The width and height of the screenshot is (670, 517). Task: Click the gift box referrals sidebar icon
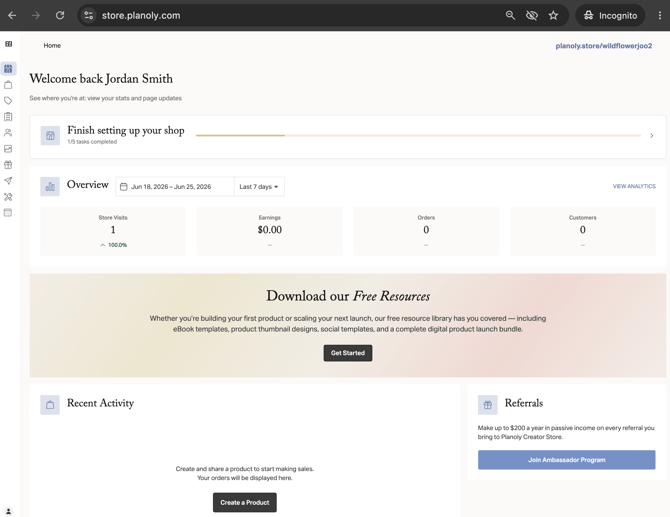click(8, 164)
